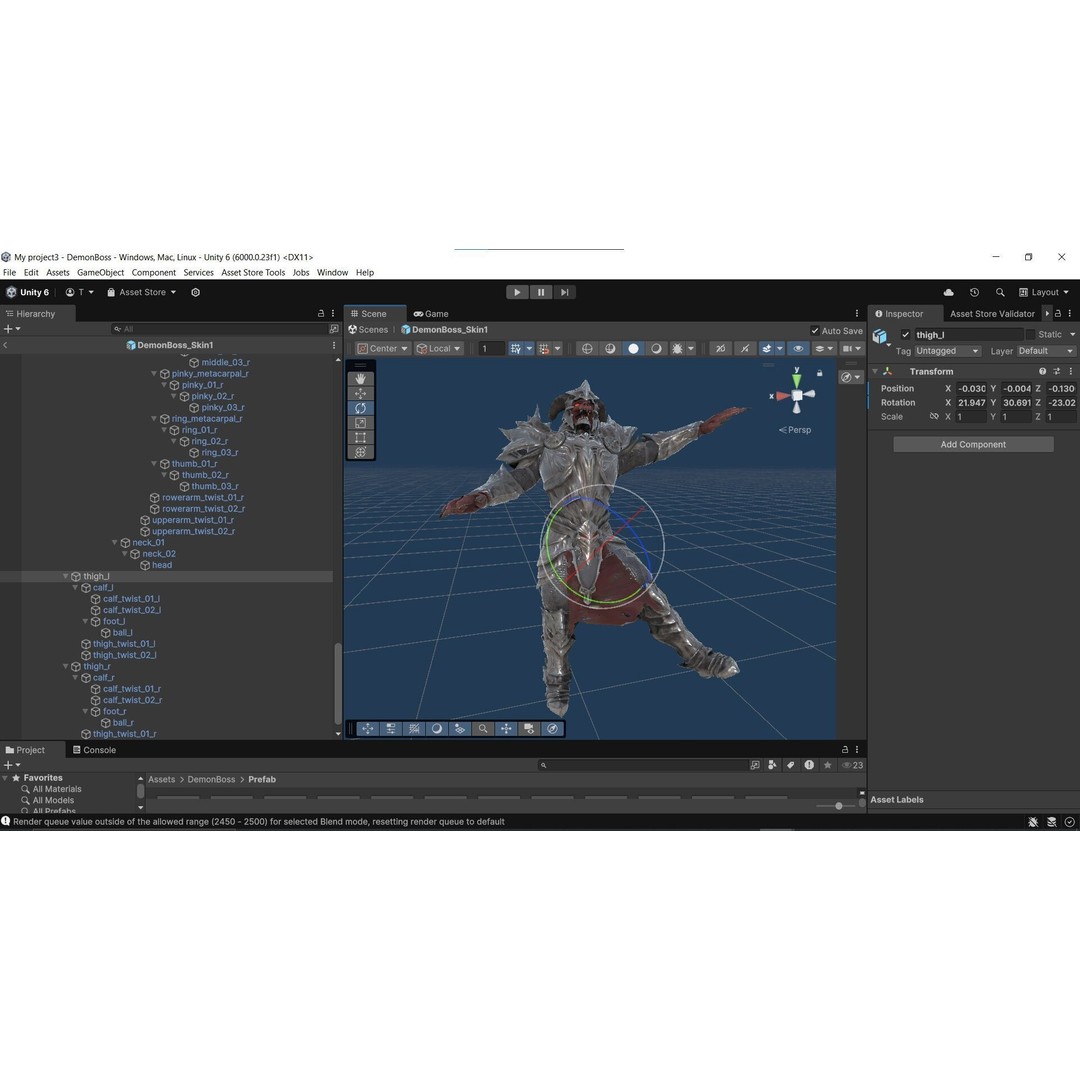
Task: Toggle scene audio mute button
Action: pyautogui.click(x=745, y=349)
